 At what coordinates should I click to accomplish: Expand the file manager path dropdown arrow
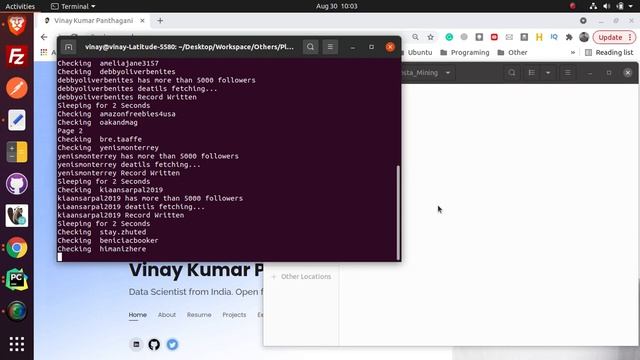coord(448,73)
